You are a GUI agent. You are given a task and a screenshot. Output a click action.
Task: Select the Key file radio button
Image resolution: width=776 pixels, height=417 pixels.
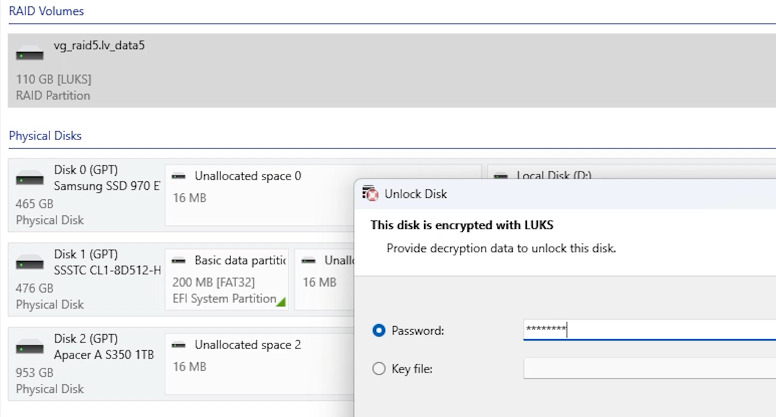click(x=379, y=369)
